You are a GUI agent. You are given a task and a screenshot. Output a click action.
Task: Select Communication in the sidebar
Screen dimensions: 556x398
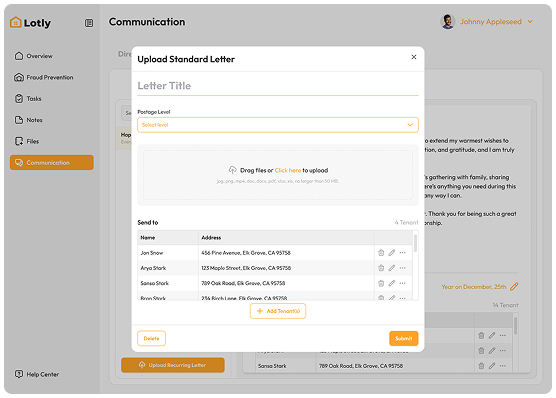[52, 162]
